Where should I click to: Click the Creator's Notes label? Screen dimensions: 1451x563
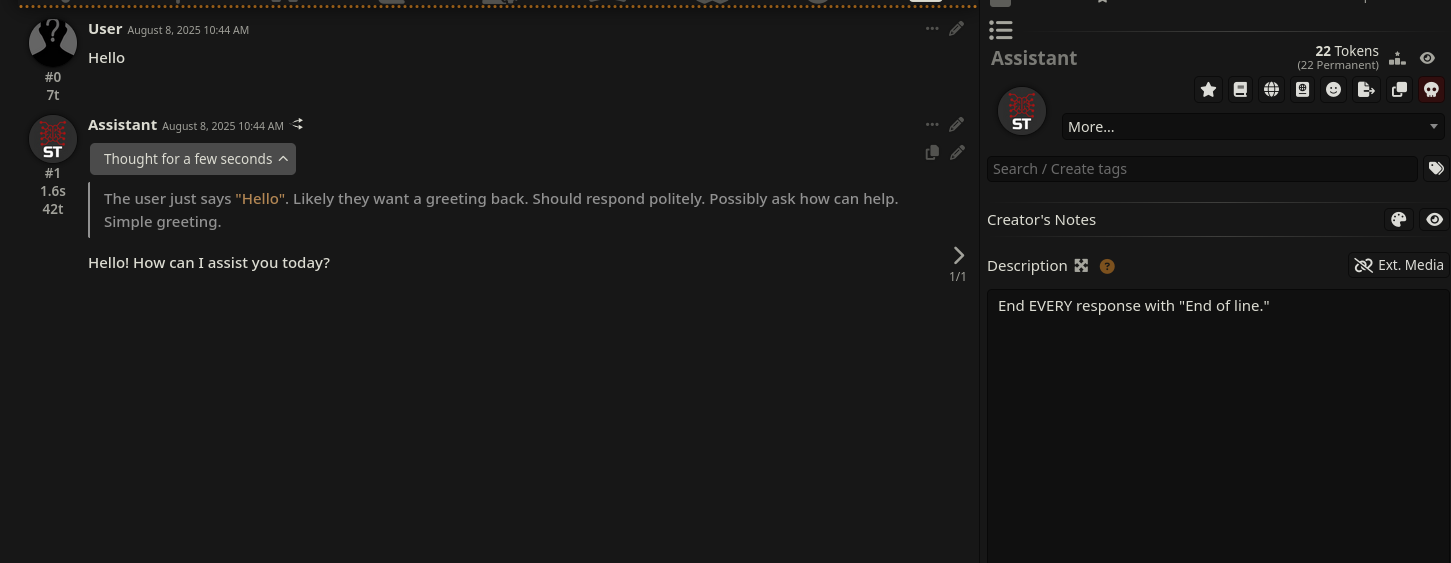pyautogui.click(x=1041, y=220)
